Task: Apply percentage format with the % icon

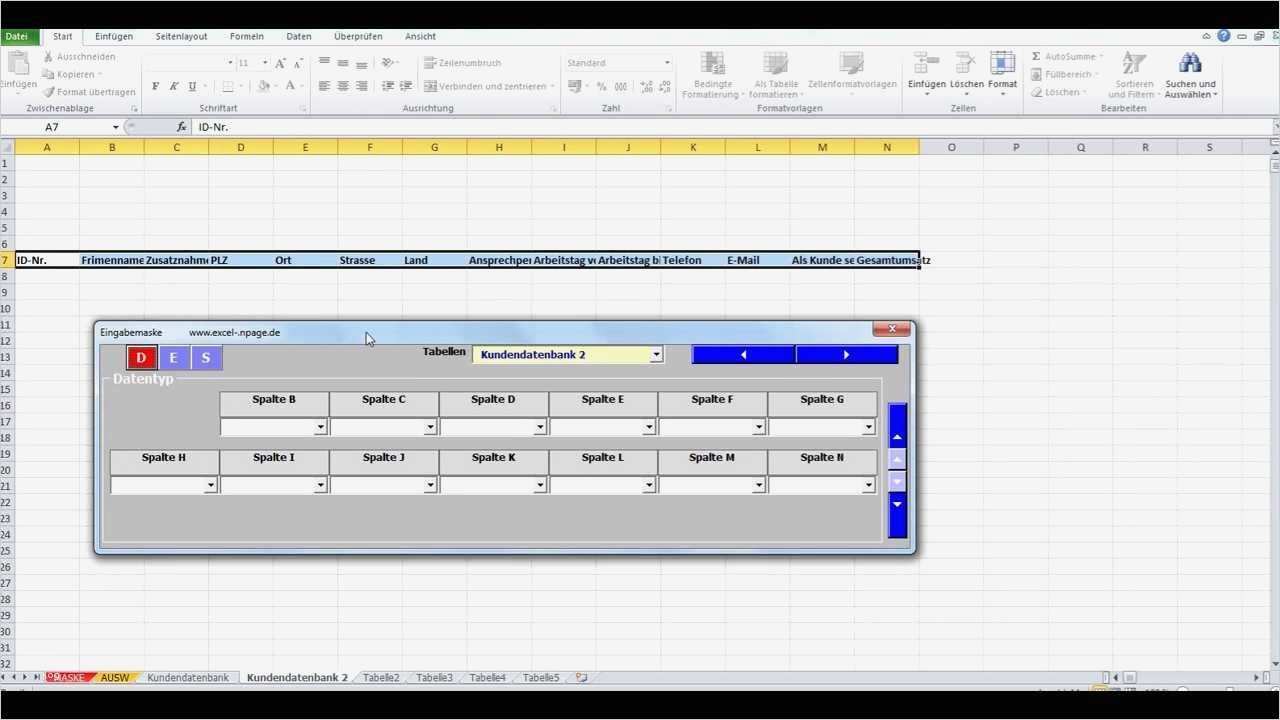Action: [600, 87]
